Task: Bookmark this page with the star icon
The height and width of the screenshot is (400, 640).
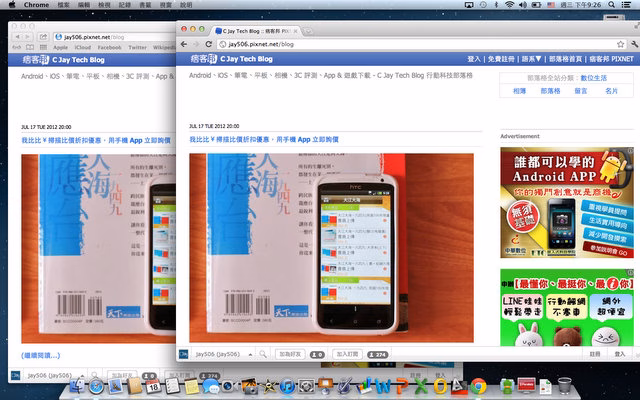Action: coord(620,44)
